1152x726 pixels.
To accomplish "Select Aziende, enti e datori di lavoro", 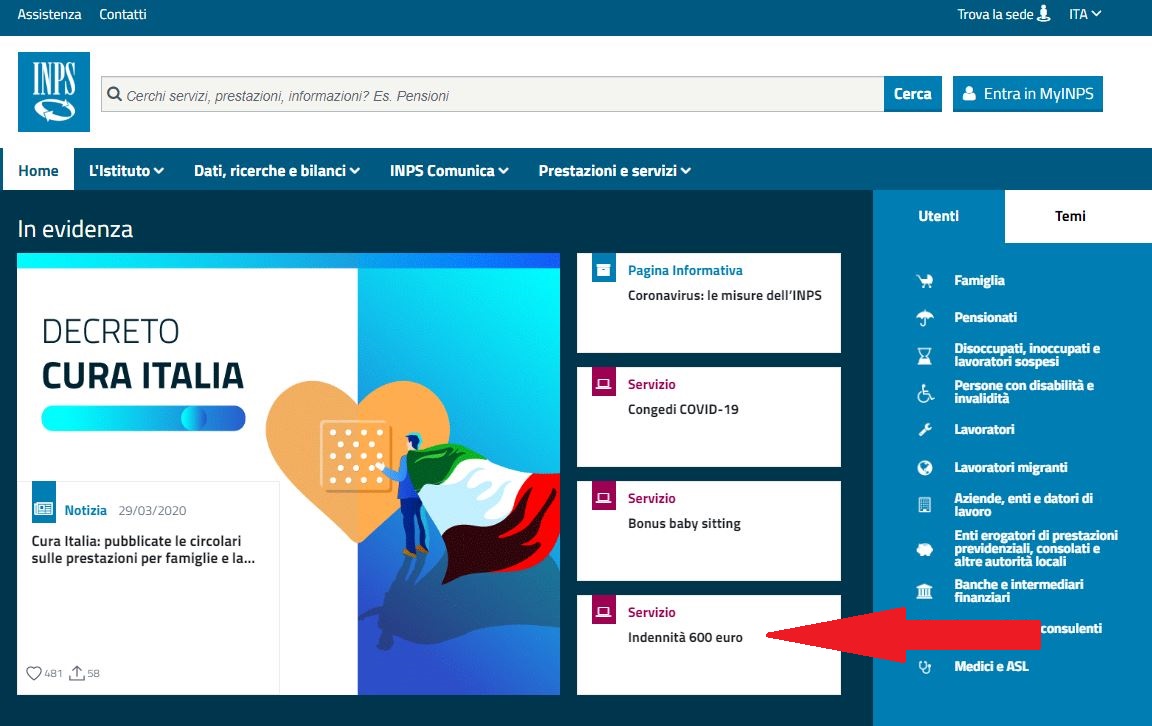I will 1023,505.
